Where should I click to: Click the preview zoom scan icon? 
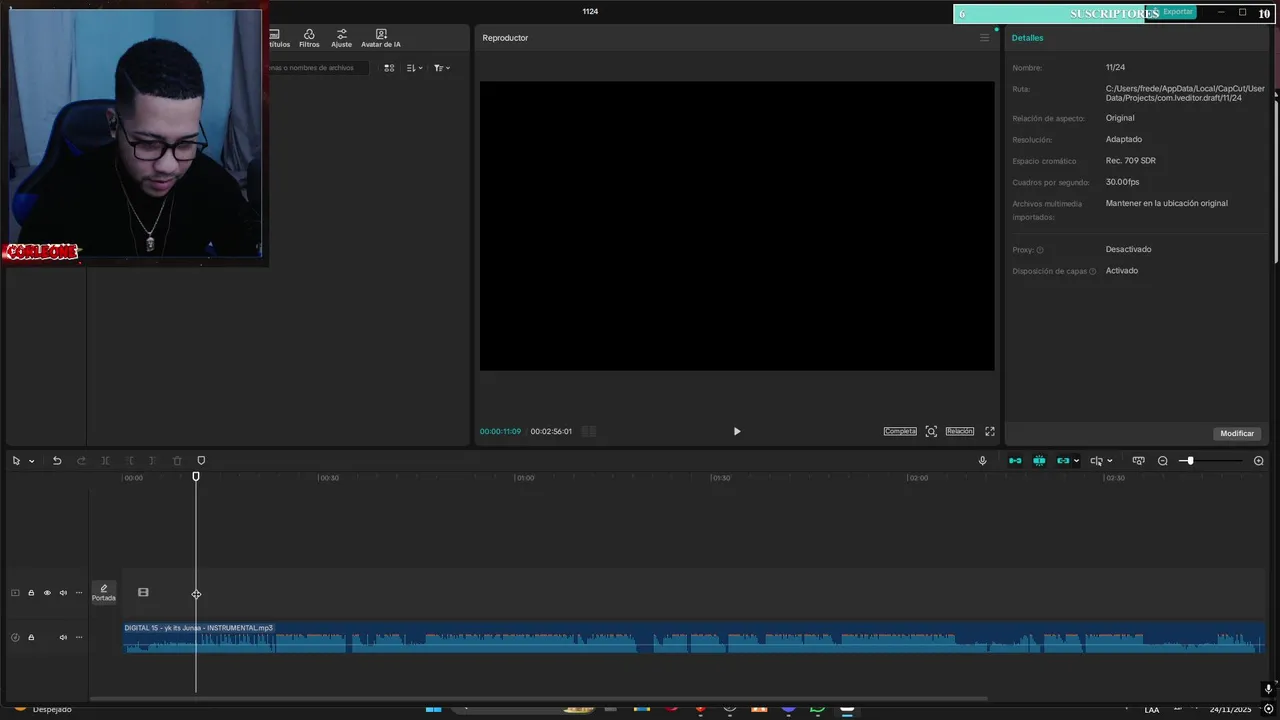coord(931,431)
